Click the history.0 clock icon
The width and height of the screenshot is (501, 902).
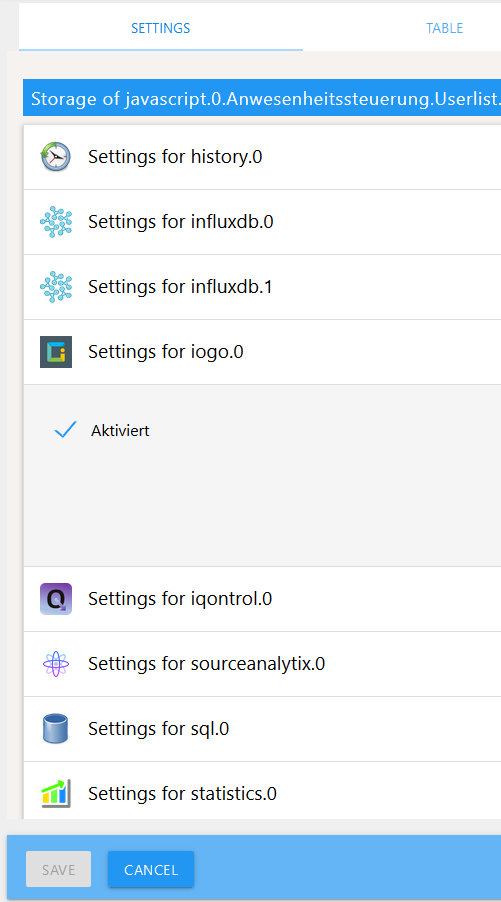[x=56, y=156]
